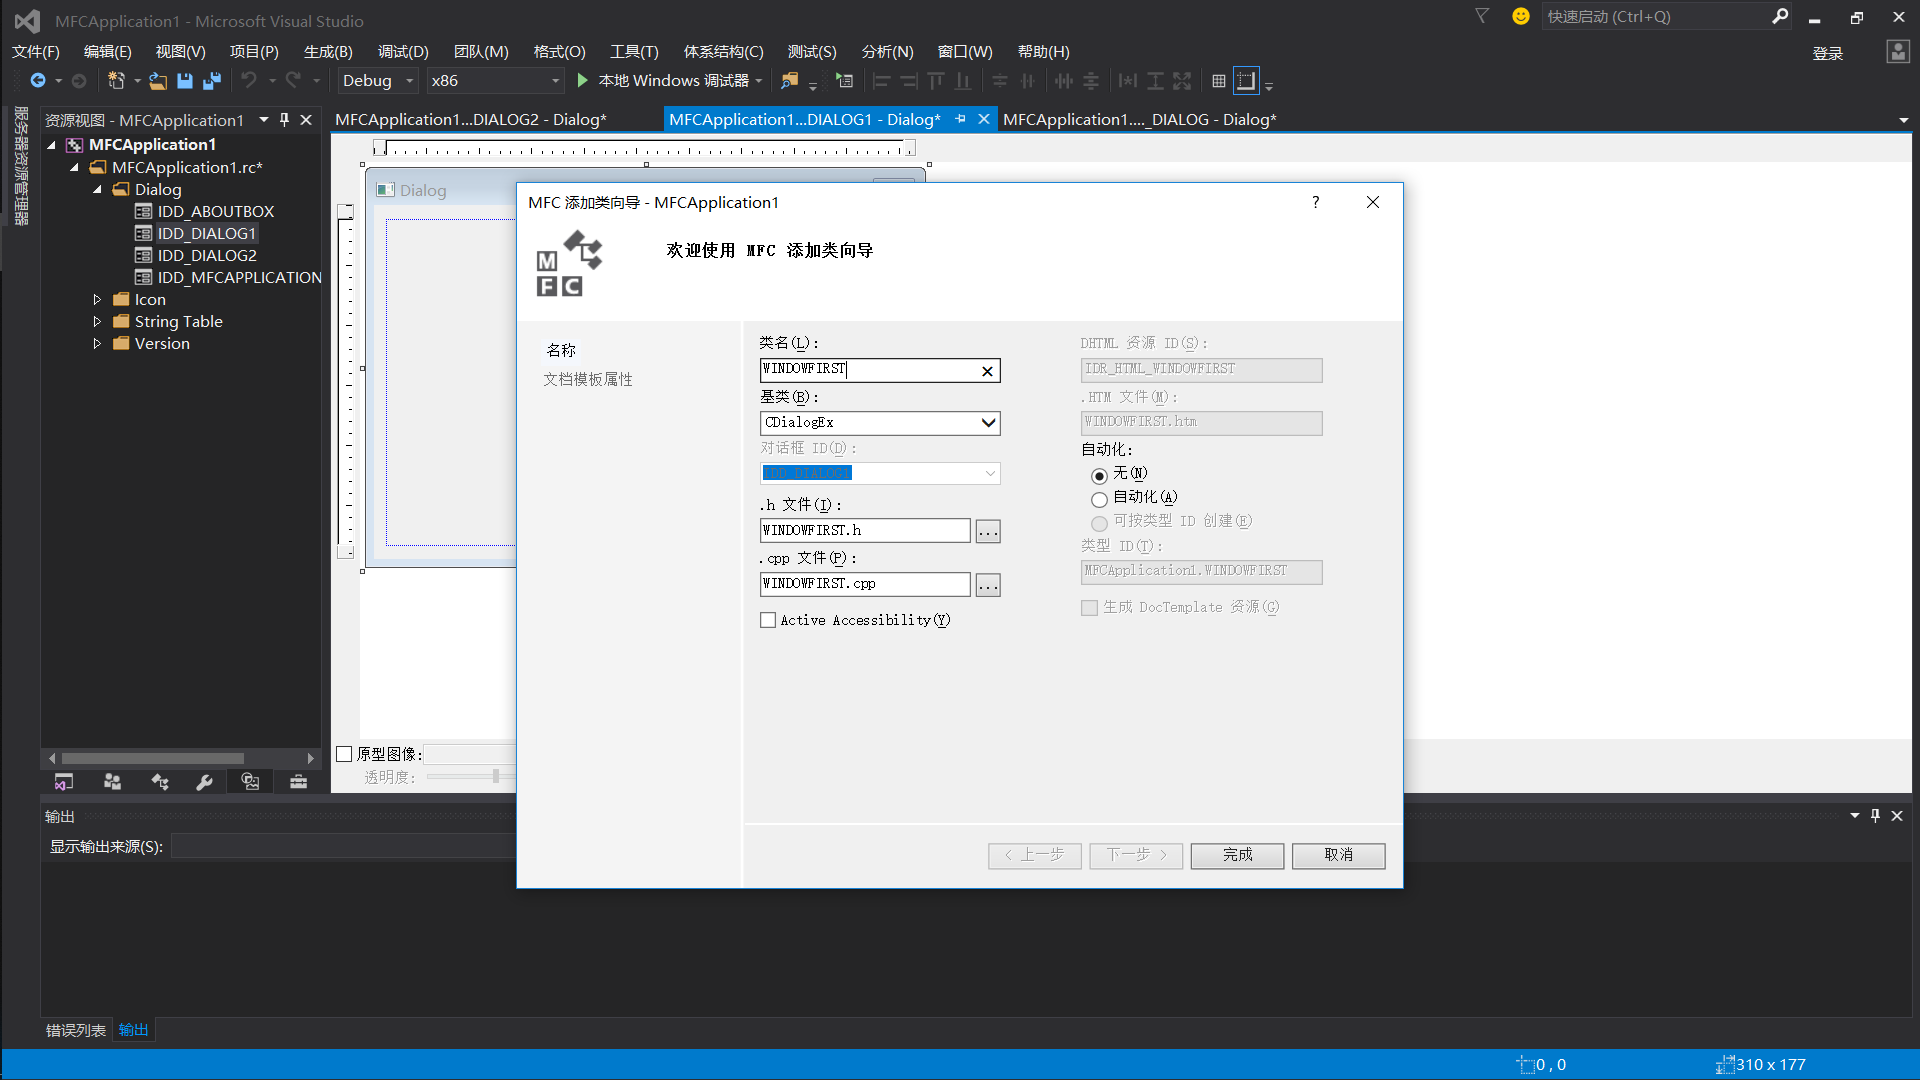
Task: Switch to MFCApplication1...DIALOG2 tab
Action: point(470,120)
